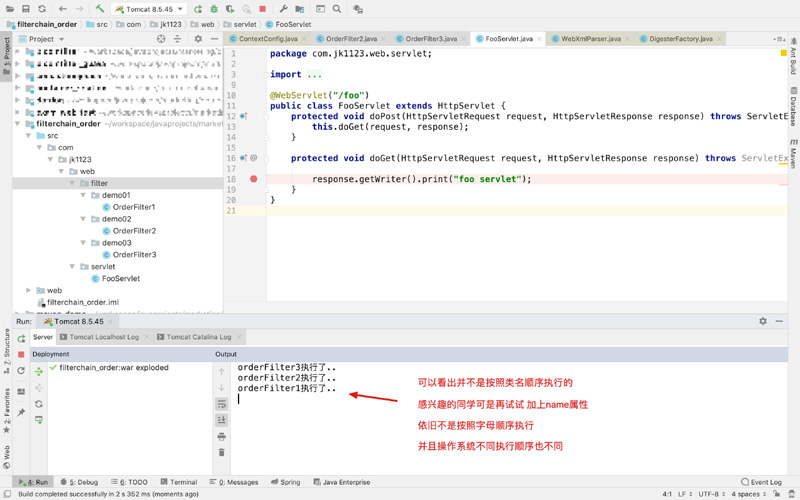800x500 pixels.
Task: Switch to OrderFilter3.java tab
Action: [x=431, y=39]
